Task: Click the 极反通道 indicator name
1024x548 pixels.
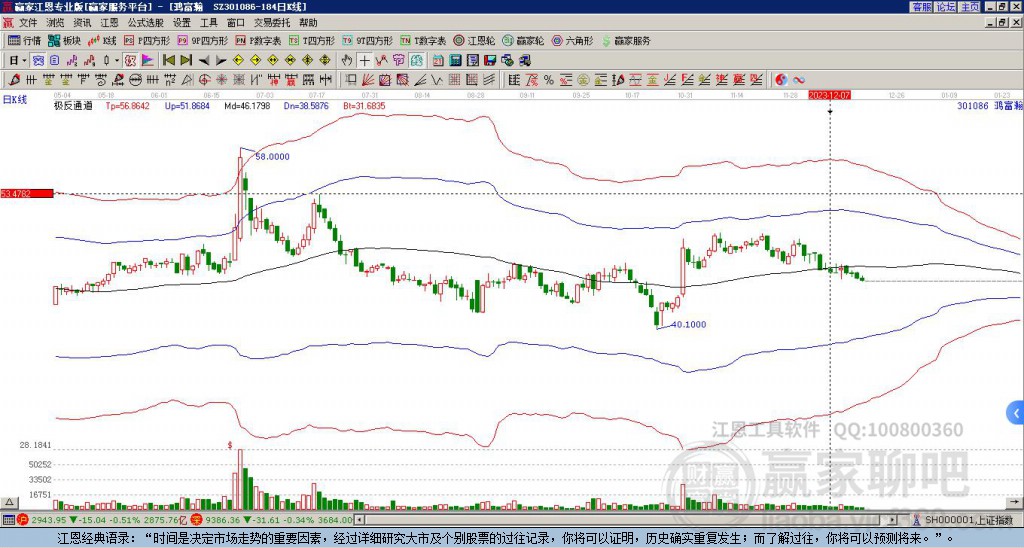Action: pyautogui.click(x=73, y=106)
